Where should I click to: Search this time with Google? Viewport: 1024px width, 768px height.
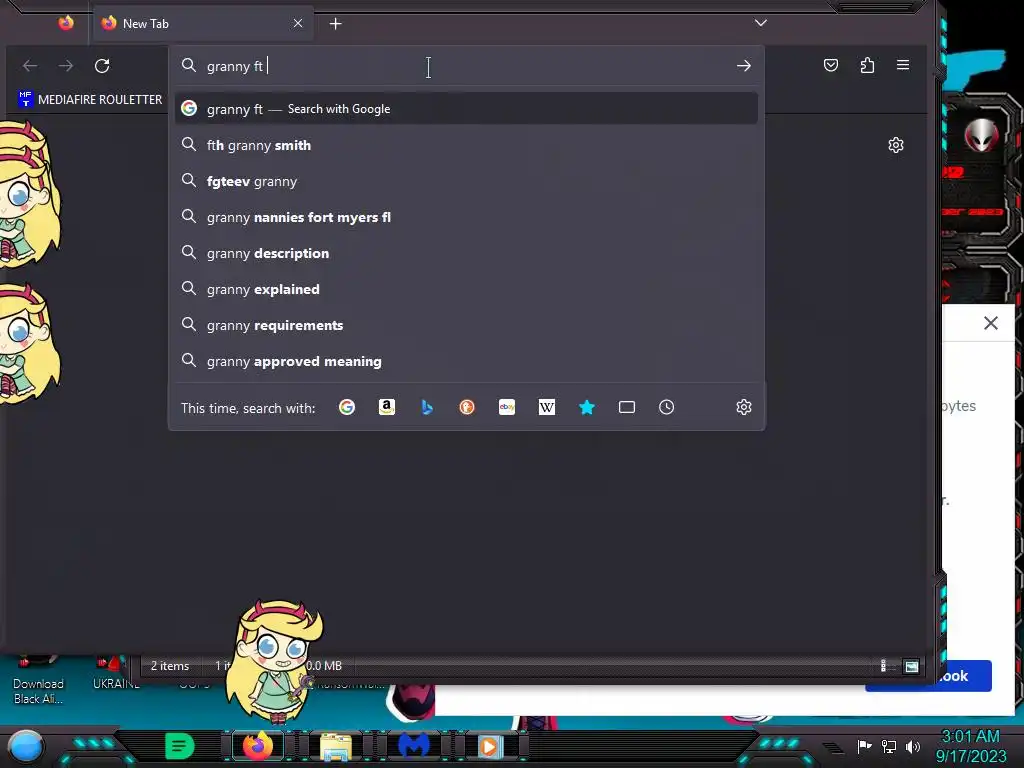point(347,408)
